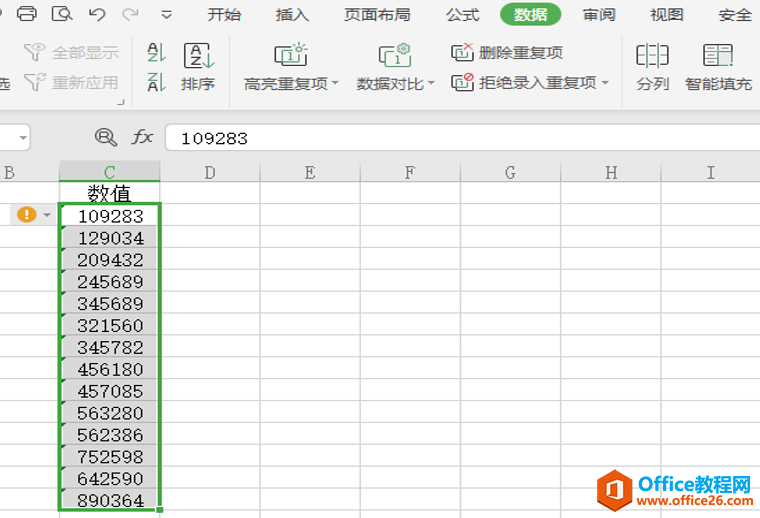The width and height of the screenshot is (760, 518).
Task: Open the 页面布局 tab
Action: (377, 15)
